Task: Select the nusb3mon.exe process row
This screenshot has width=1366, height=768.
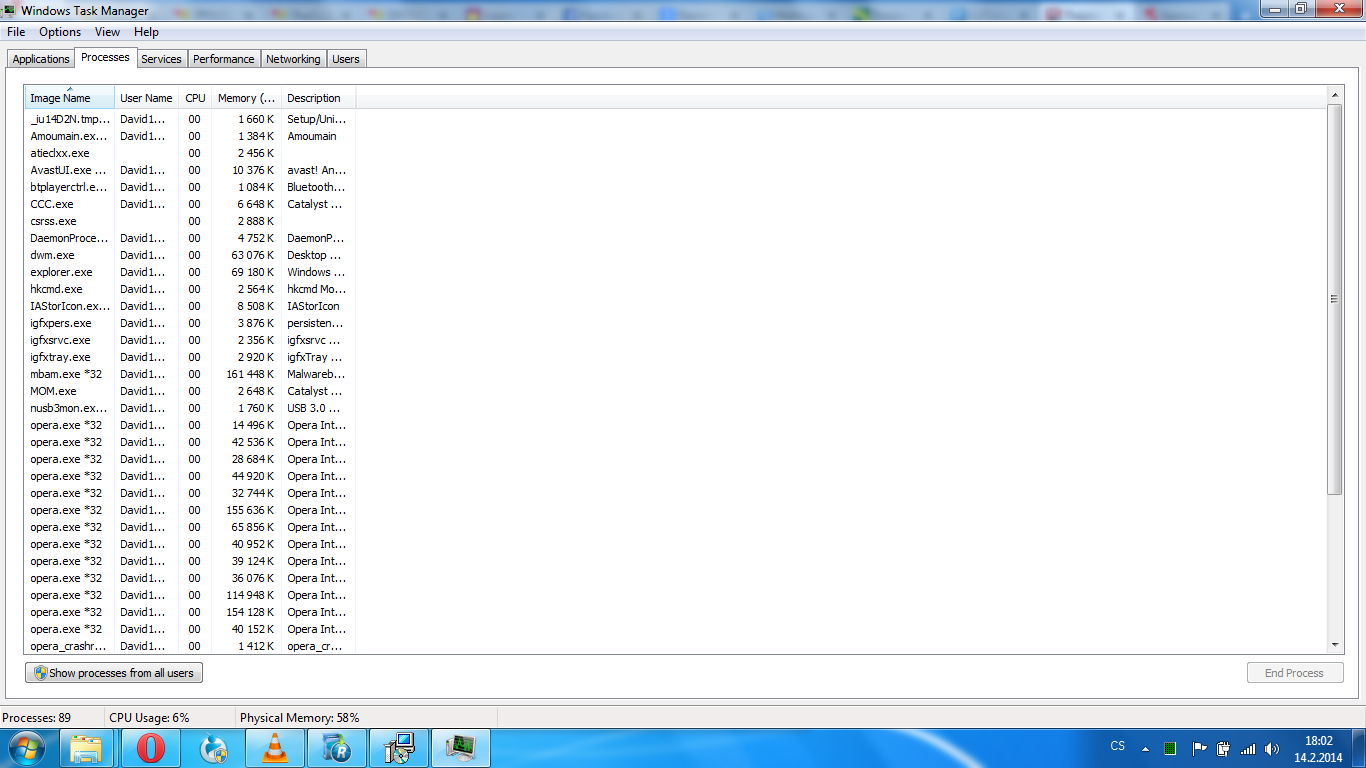Action: tap(190, 408)
